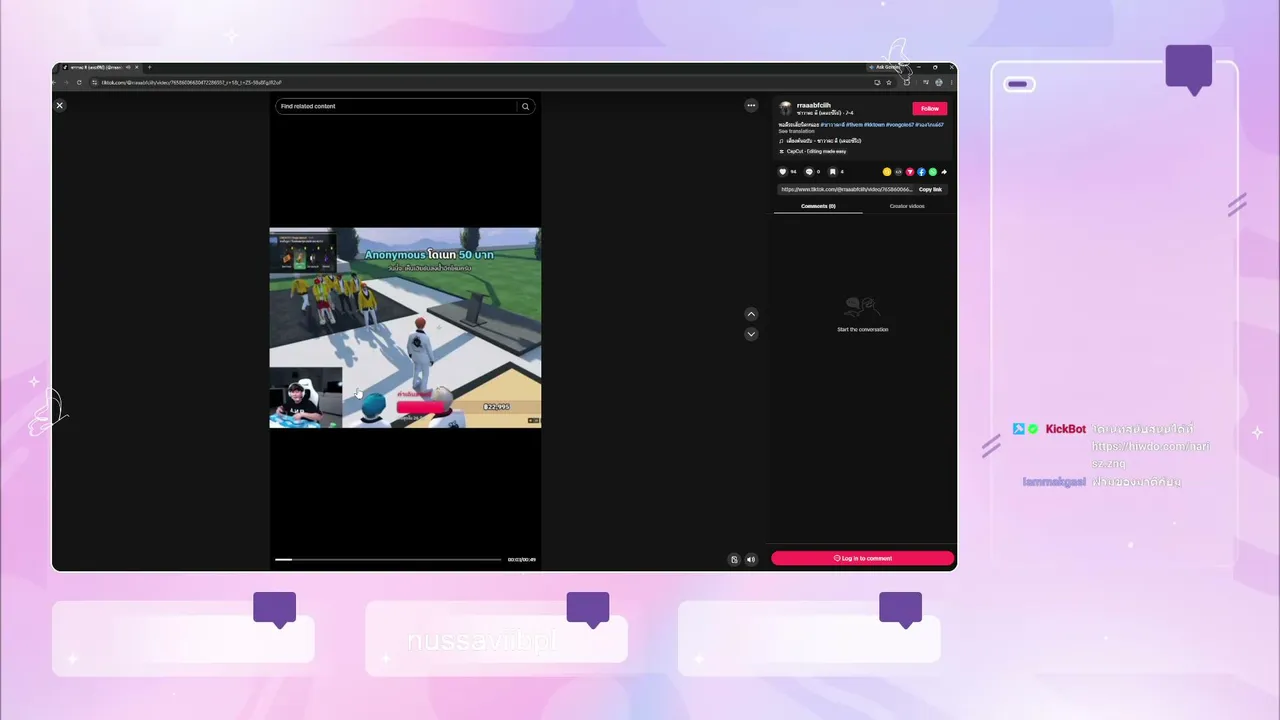This screenshot has height=720, width=1280.
Task: Close the TikTok video viewer with X
Action: [x=59, y=105]
